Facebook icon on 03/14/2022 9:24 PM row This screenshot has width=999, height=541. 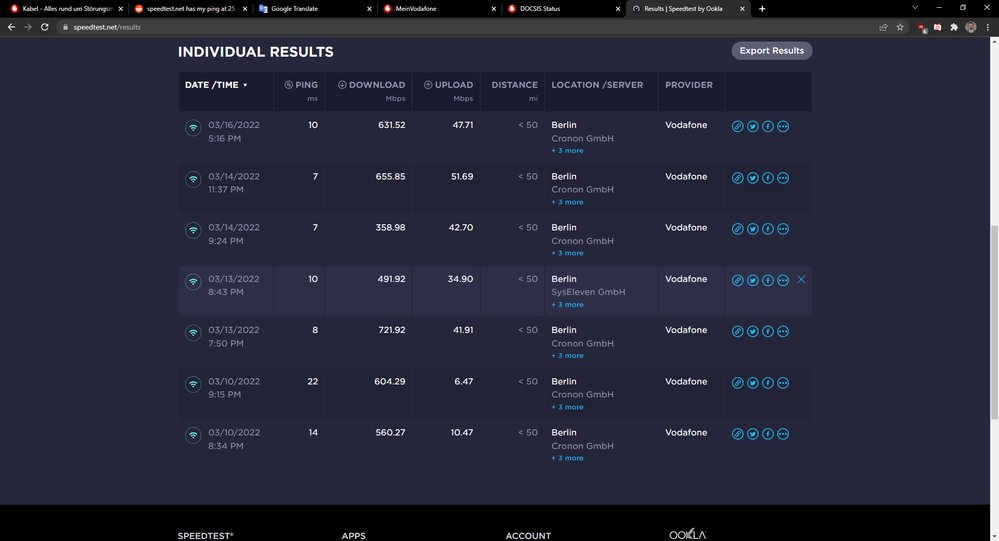point(768,229)
